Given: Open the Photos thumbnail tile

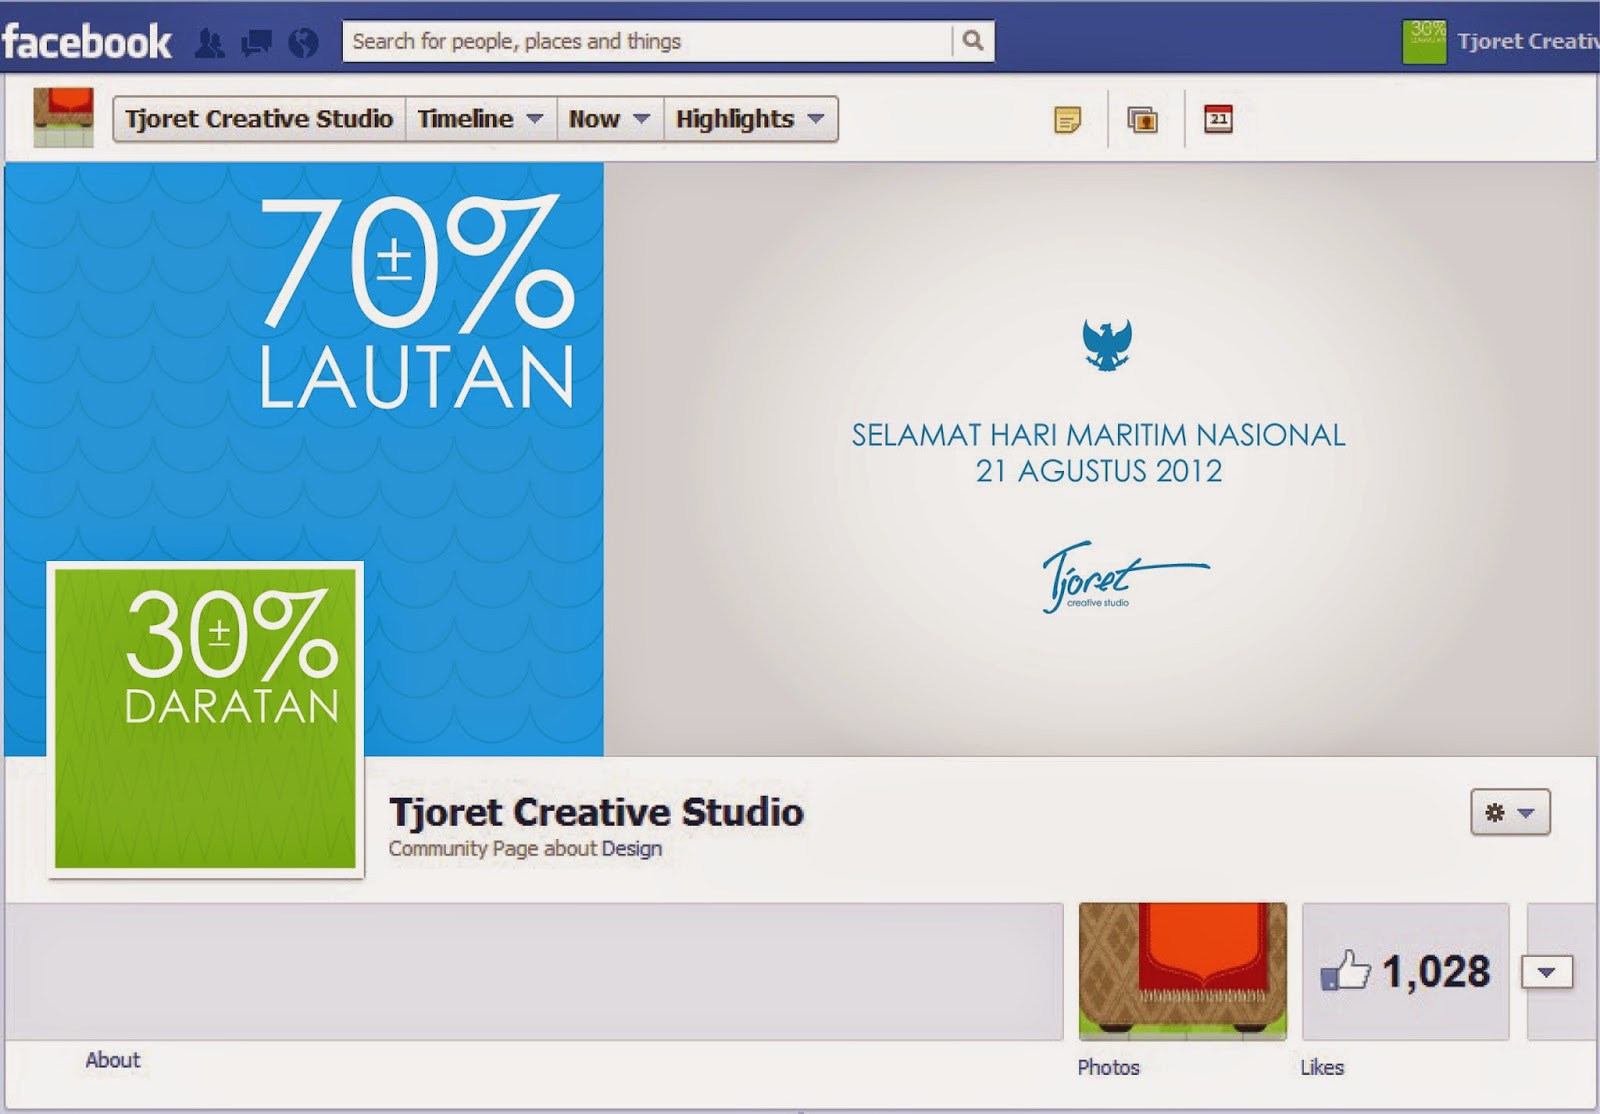Looking at the screenshot, I should coord(1183,972).
